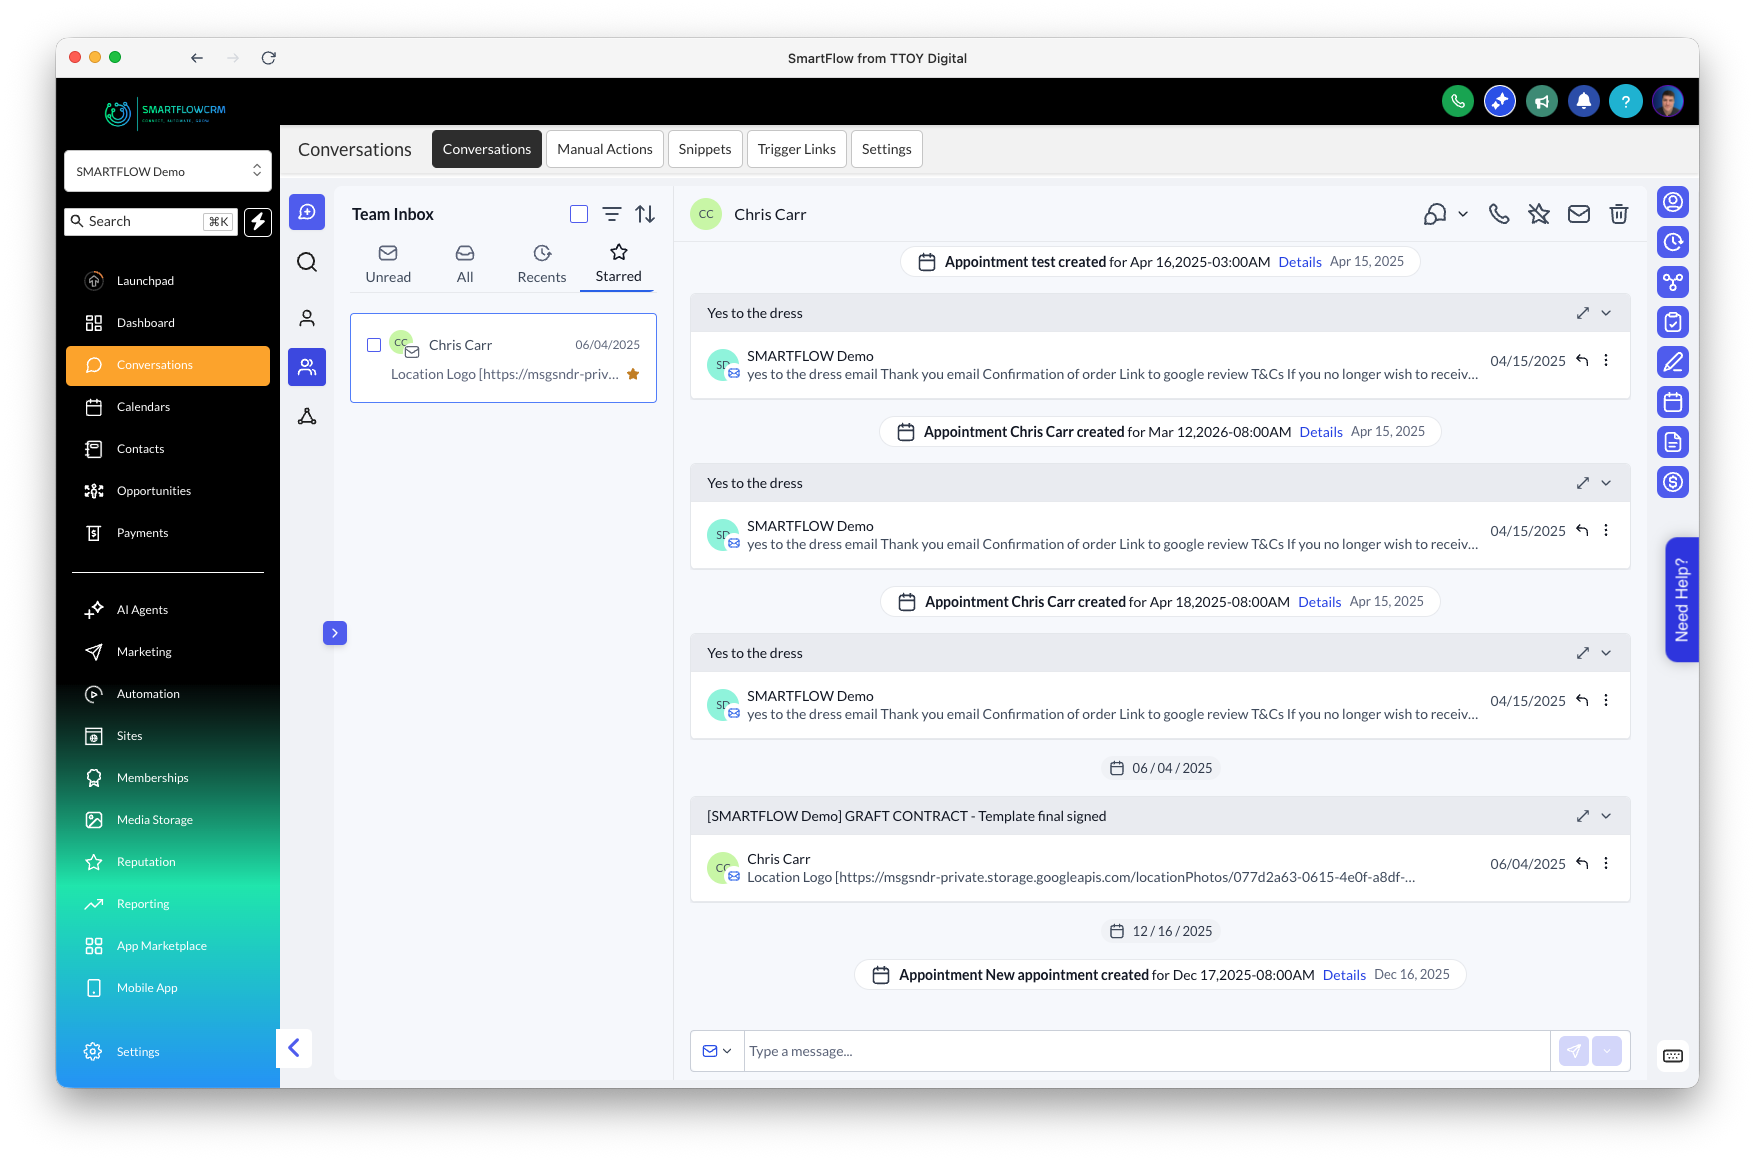
Task: Open the Payments panel icon on right sidebar
Action: click(x=1672, y=482)
